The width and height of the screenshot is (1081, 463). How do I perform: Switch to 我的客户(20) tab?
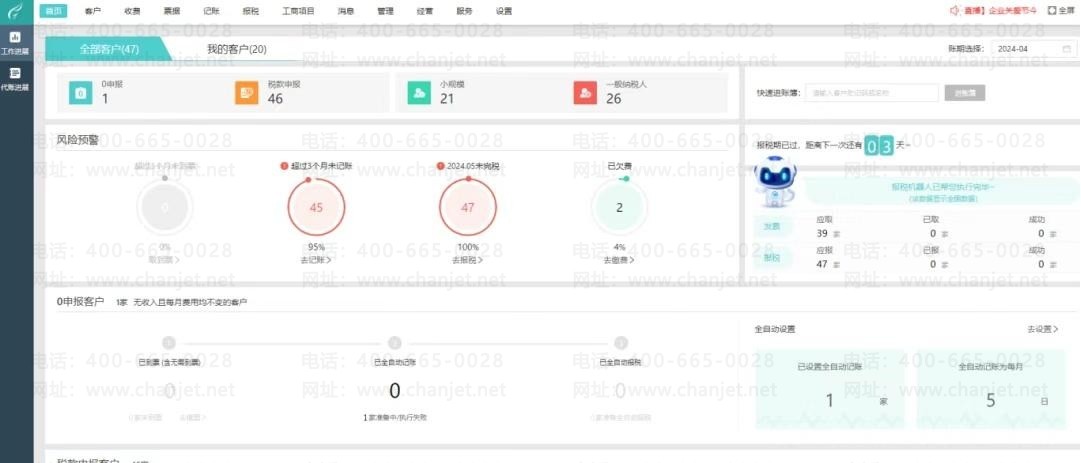pos(236,49)
